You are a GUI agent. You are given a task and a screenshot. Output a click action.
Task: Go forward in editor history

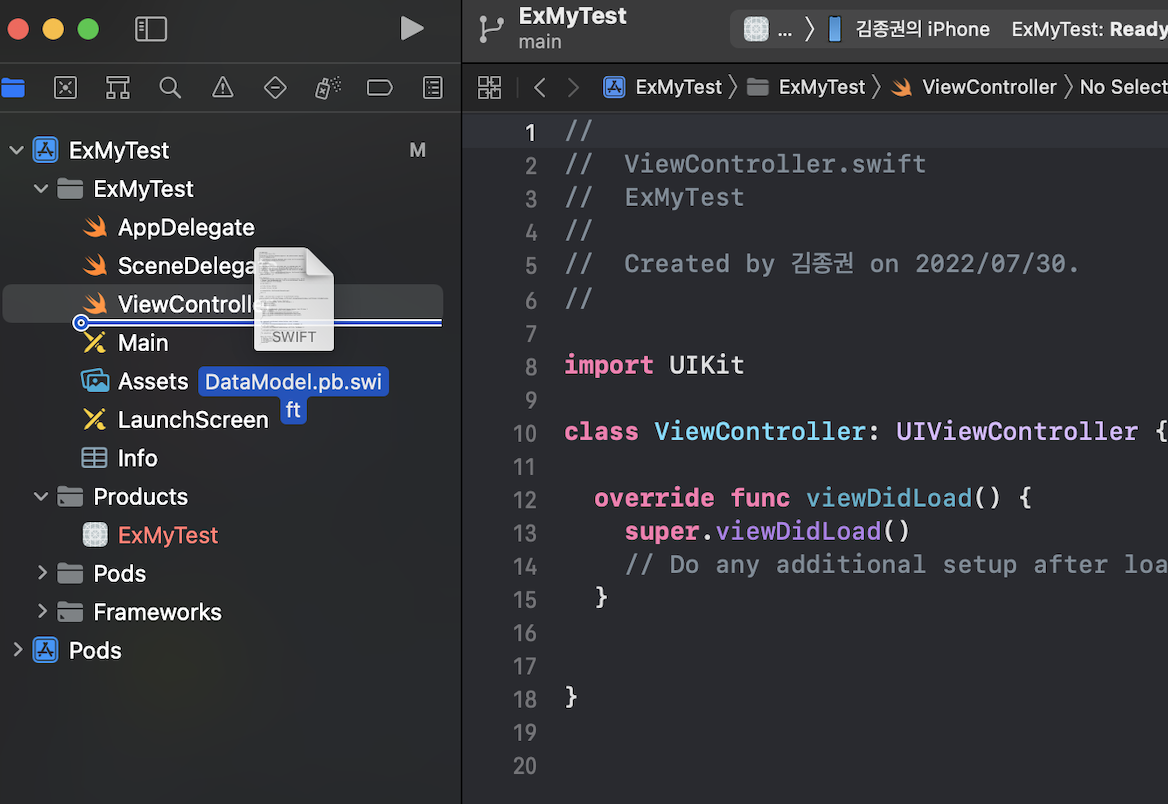click(x=573, y=87)
